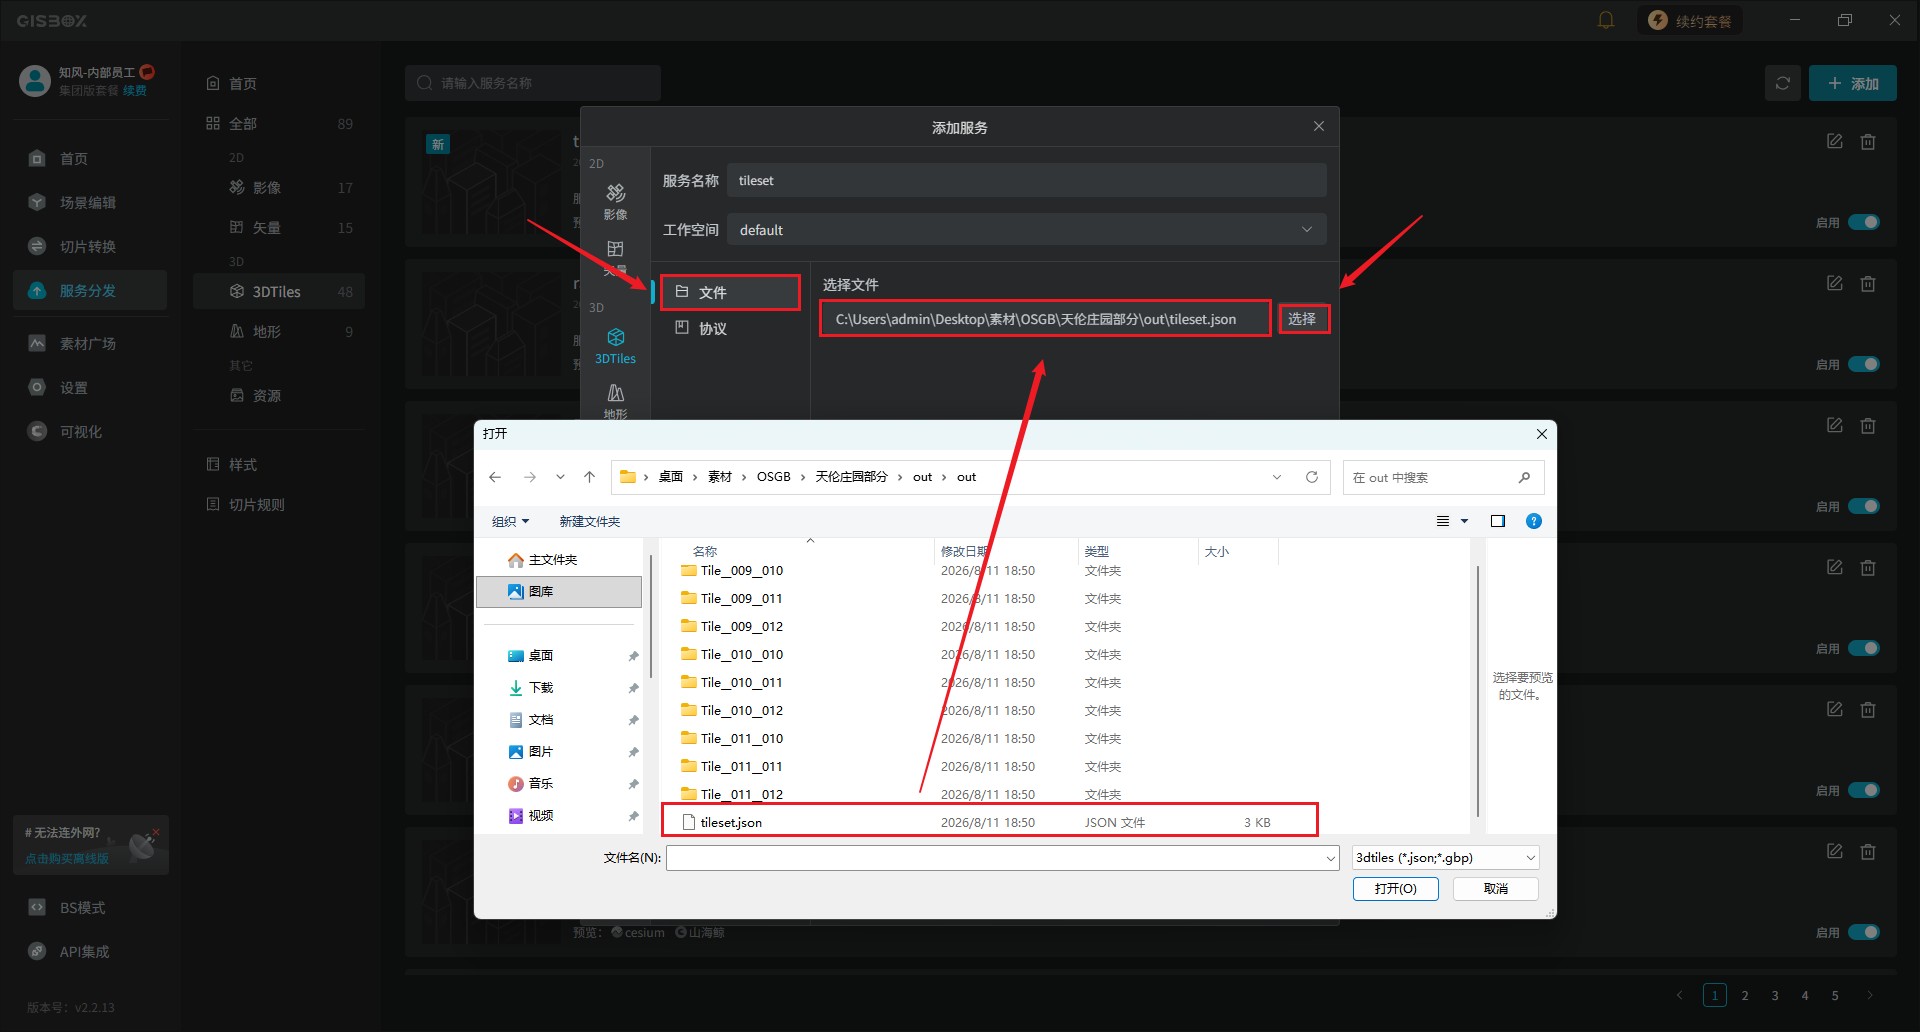Open the file type filter '3dtiles (*.json;*.gbp)' dropdown
The image size is (1920, 1032).
coord(1445,857)
